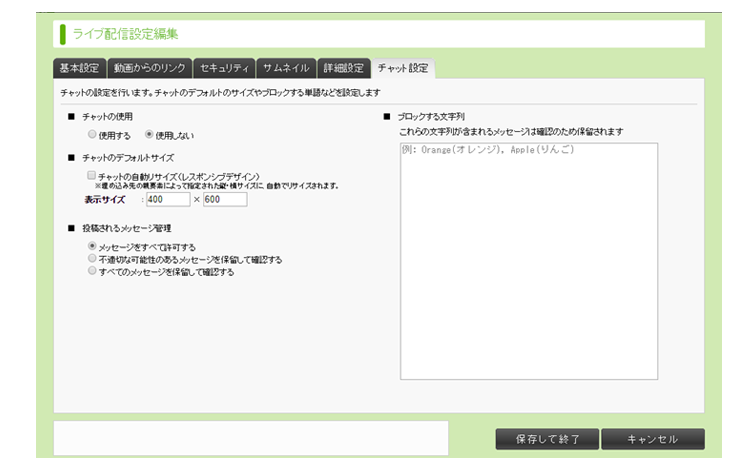Open the 詳細設定 tab
This screenshot has height=470, width=750.
[344, 68]
